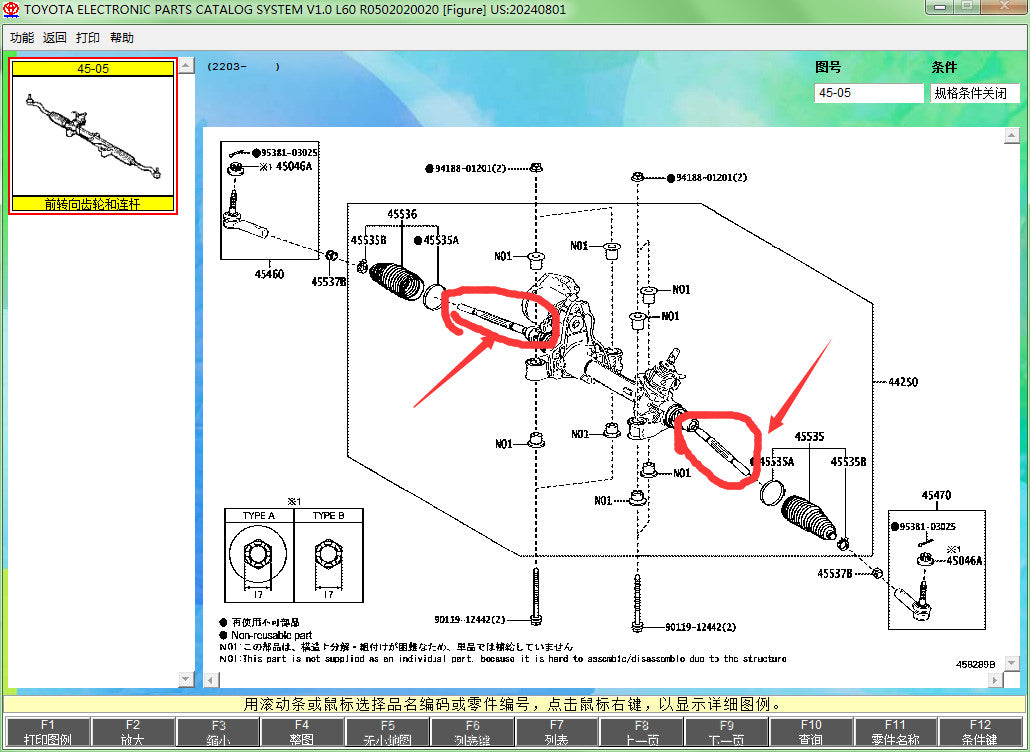Select 95381-03025 in the top-left inset
This screenshot has width=1030, height=752.
point(289,152)
